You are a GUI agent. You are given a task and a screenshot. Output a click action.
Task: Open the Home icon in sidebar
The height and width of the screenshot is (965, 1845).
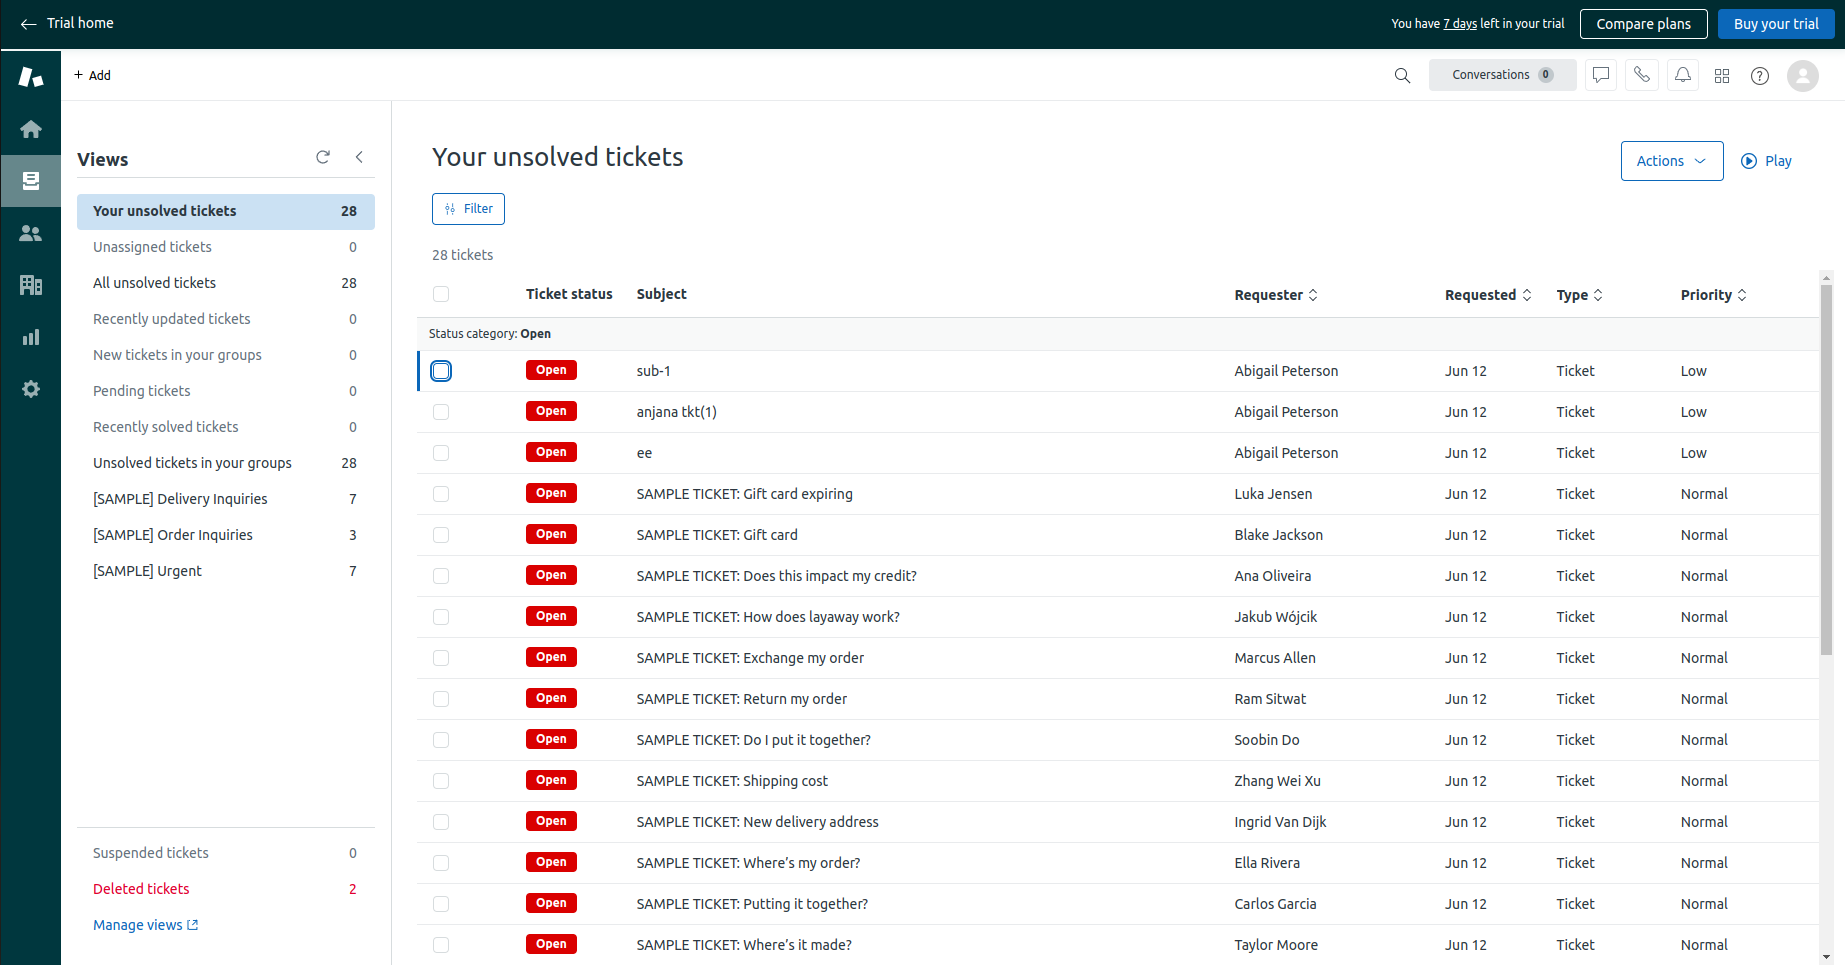pyautogui.click(x=31, y=129)
